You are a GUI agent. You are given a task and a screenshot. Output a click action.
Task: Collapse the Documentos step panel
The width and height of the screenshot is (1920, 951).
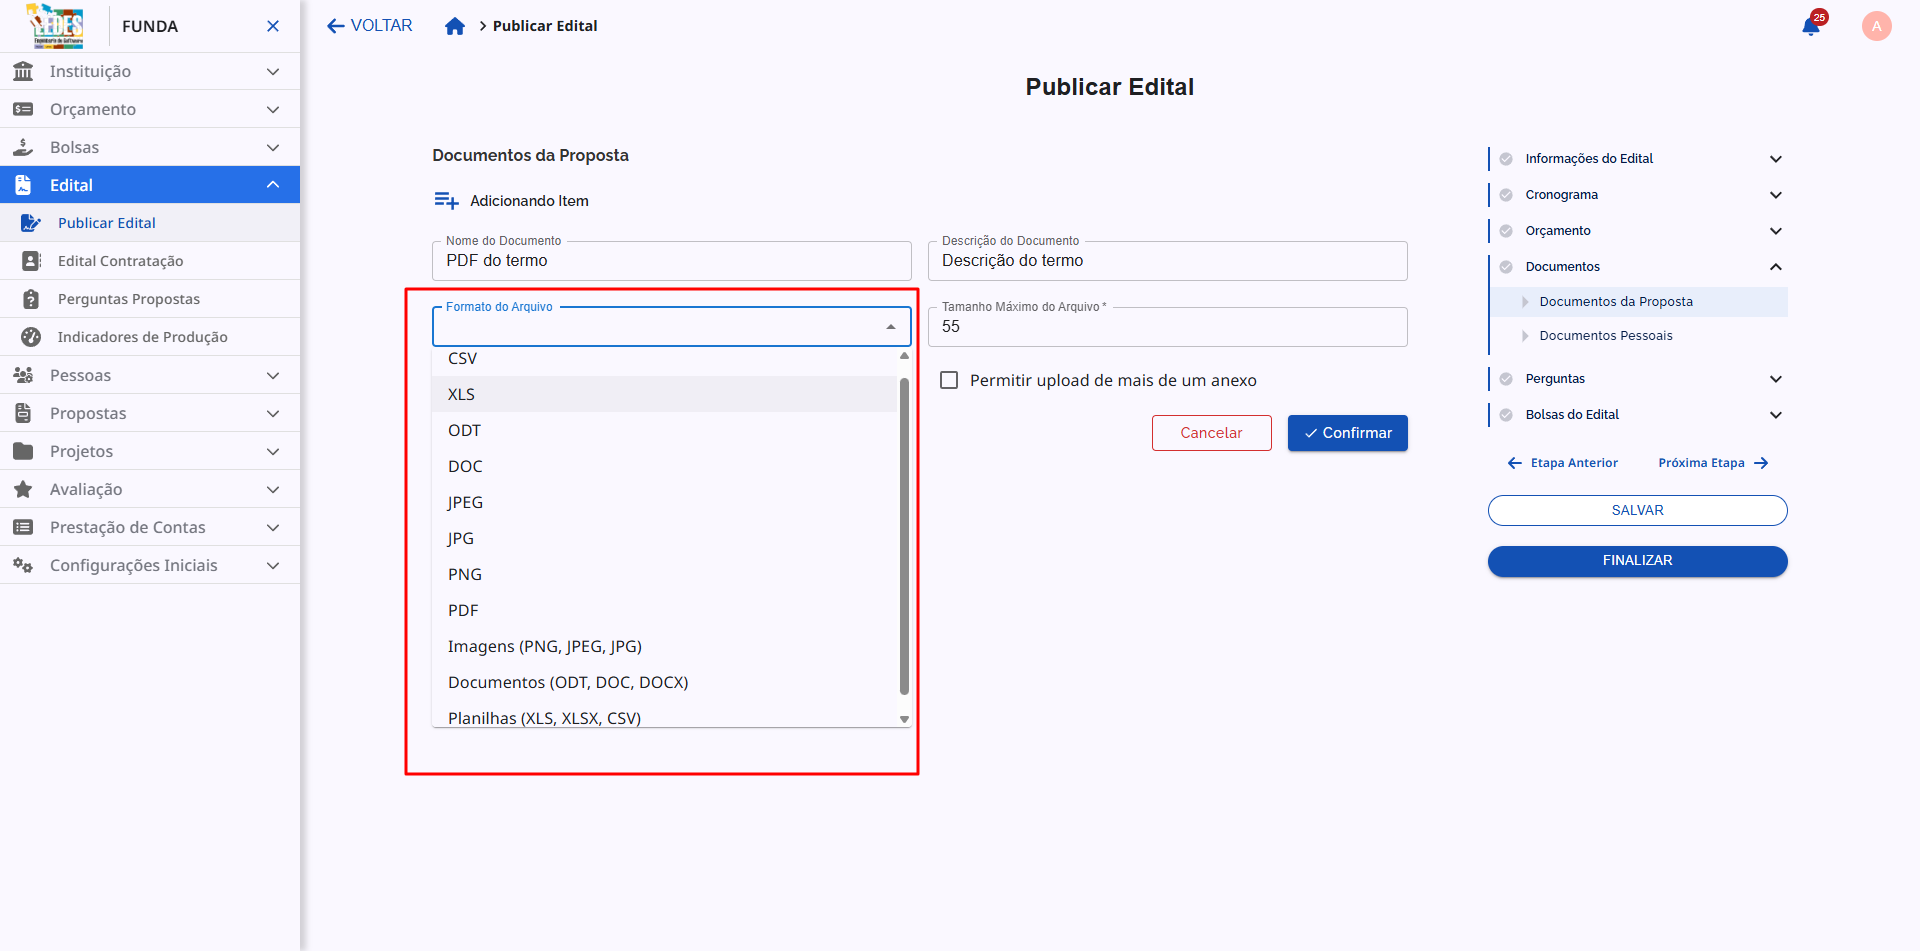(1775, 267)
